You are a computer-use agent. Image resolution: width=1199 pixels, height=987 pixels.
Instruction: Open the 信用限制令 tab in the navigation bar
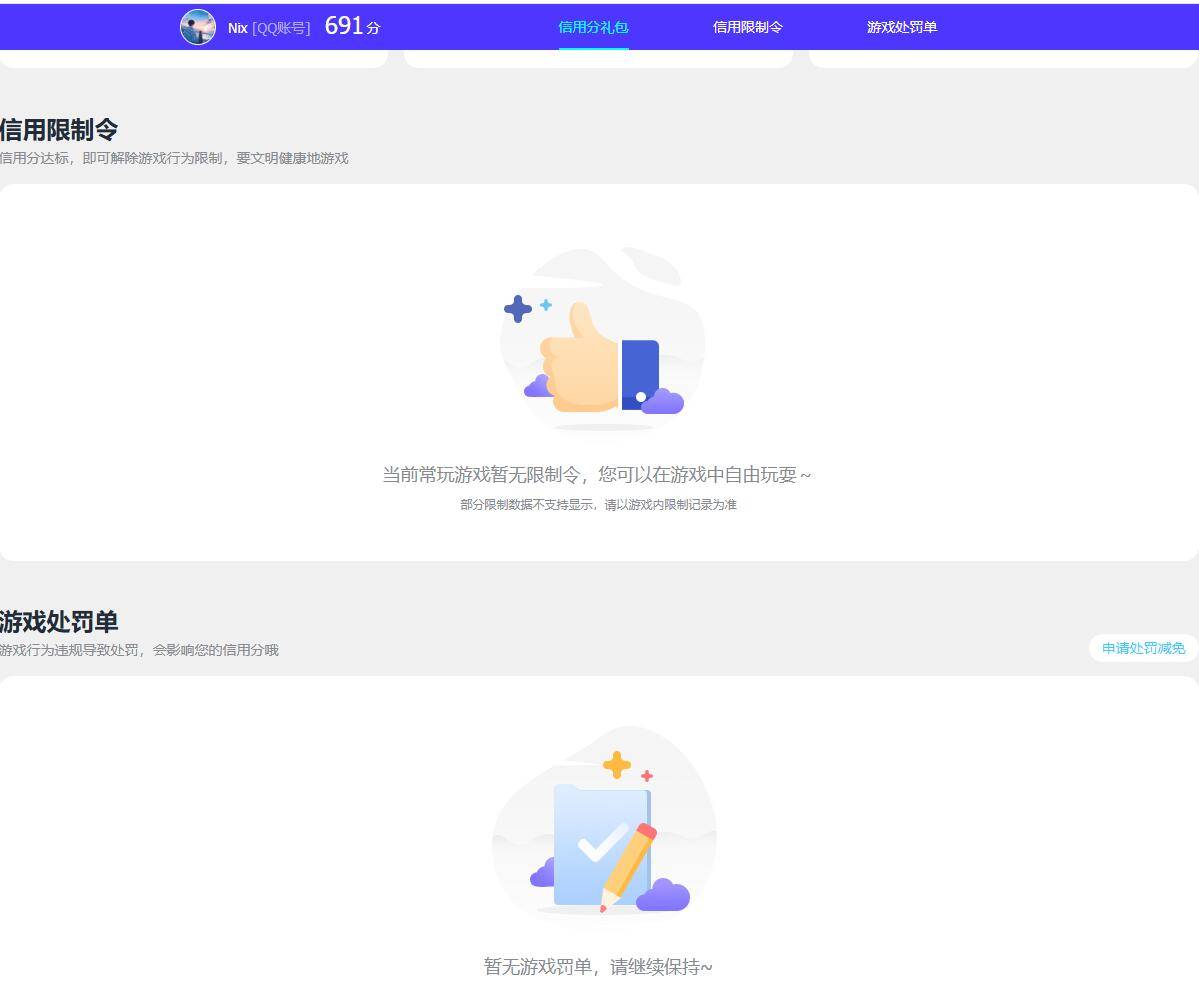(747, 29)
